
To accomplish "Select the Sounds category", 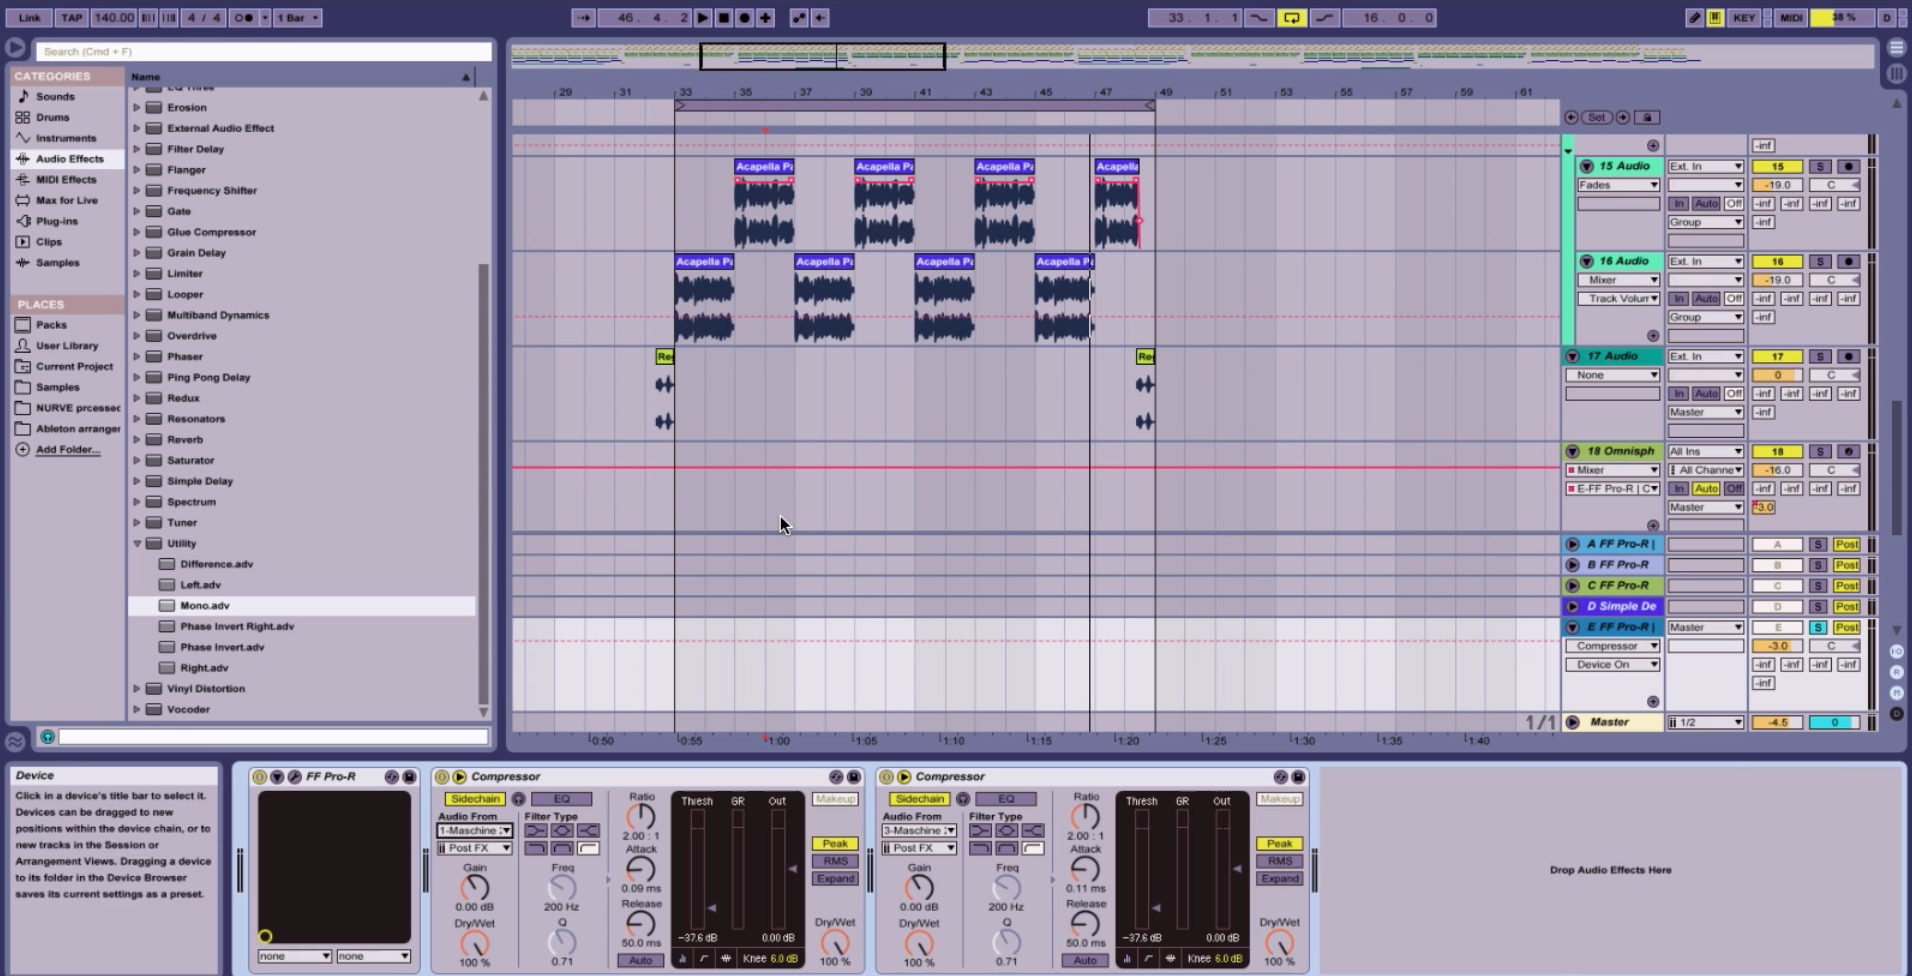I will pyautogui.click(x=55, y=97).
